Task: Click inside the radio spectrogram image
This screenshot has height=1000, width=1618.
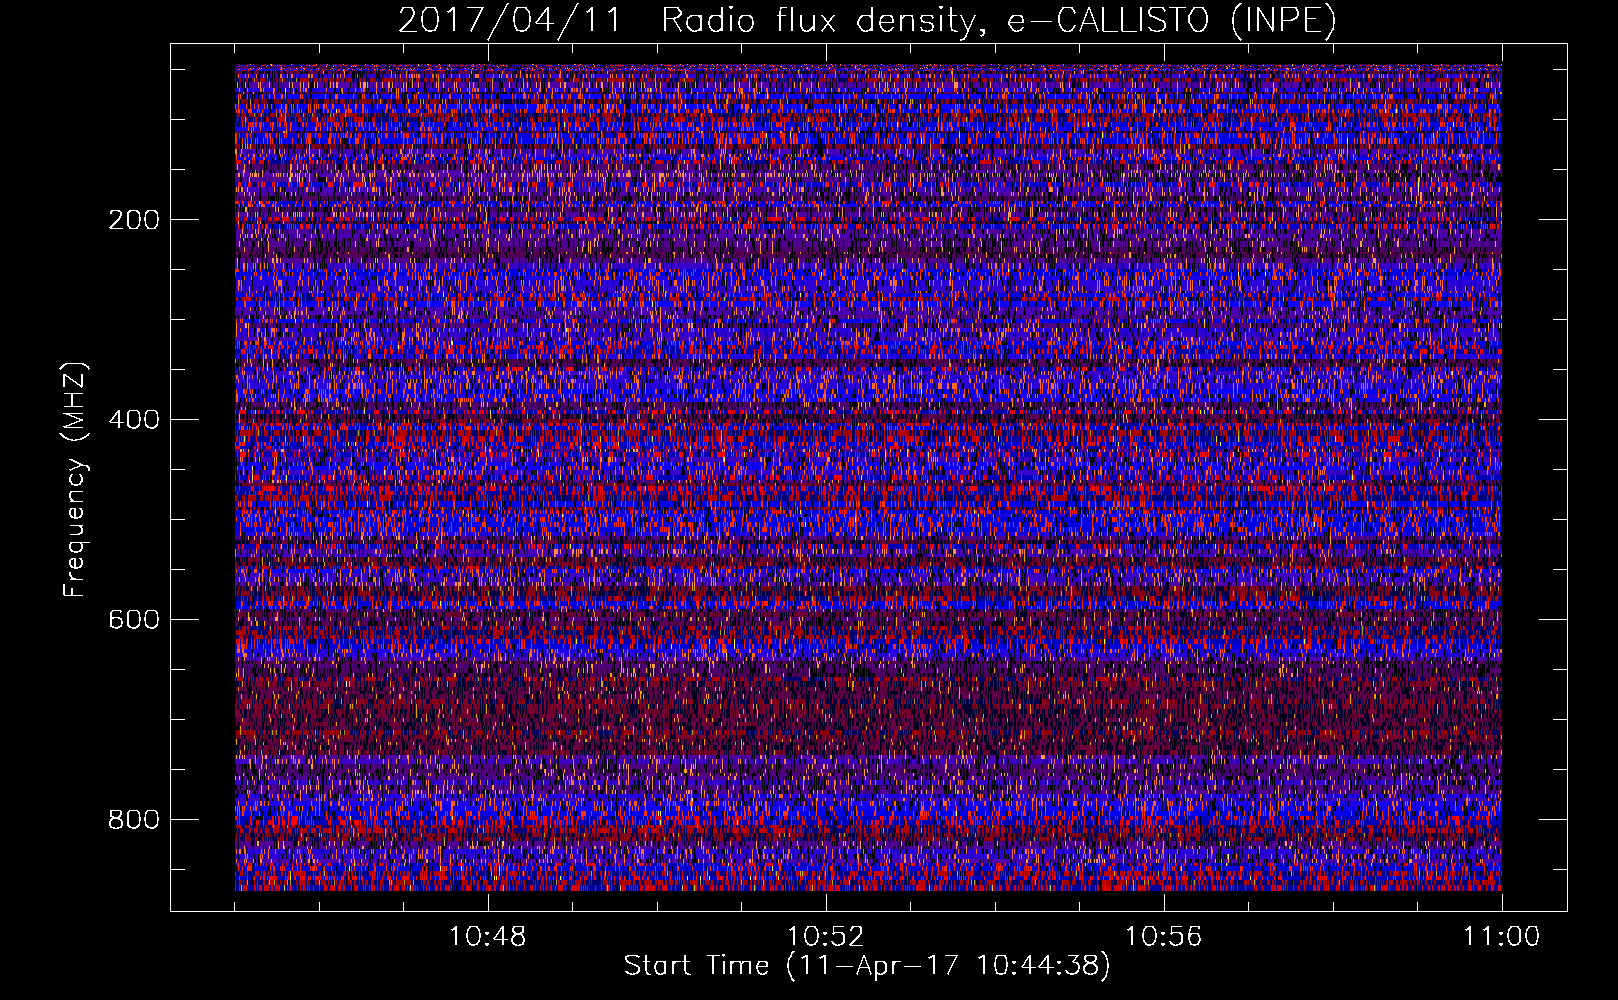Action: point(868,478)
